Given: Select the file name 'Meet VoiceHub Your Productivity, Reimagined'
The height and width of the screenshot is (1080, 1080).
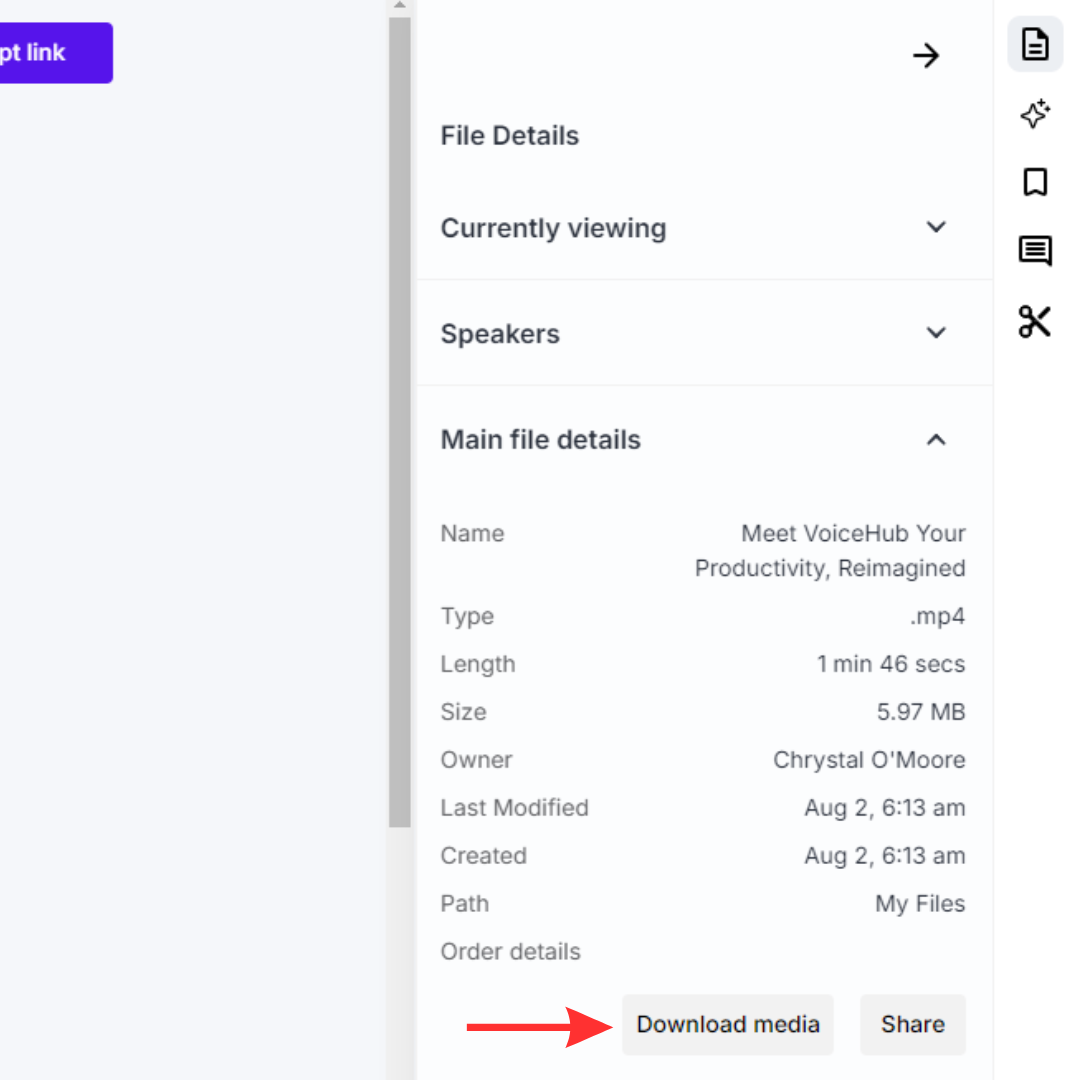Looking at the screenshot, I should 829,550.
